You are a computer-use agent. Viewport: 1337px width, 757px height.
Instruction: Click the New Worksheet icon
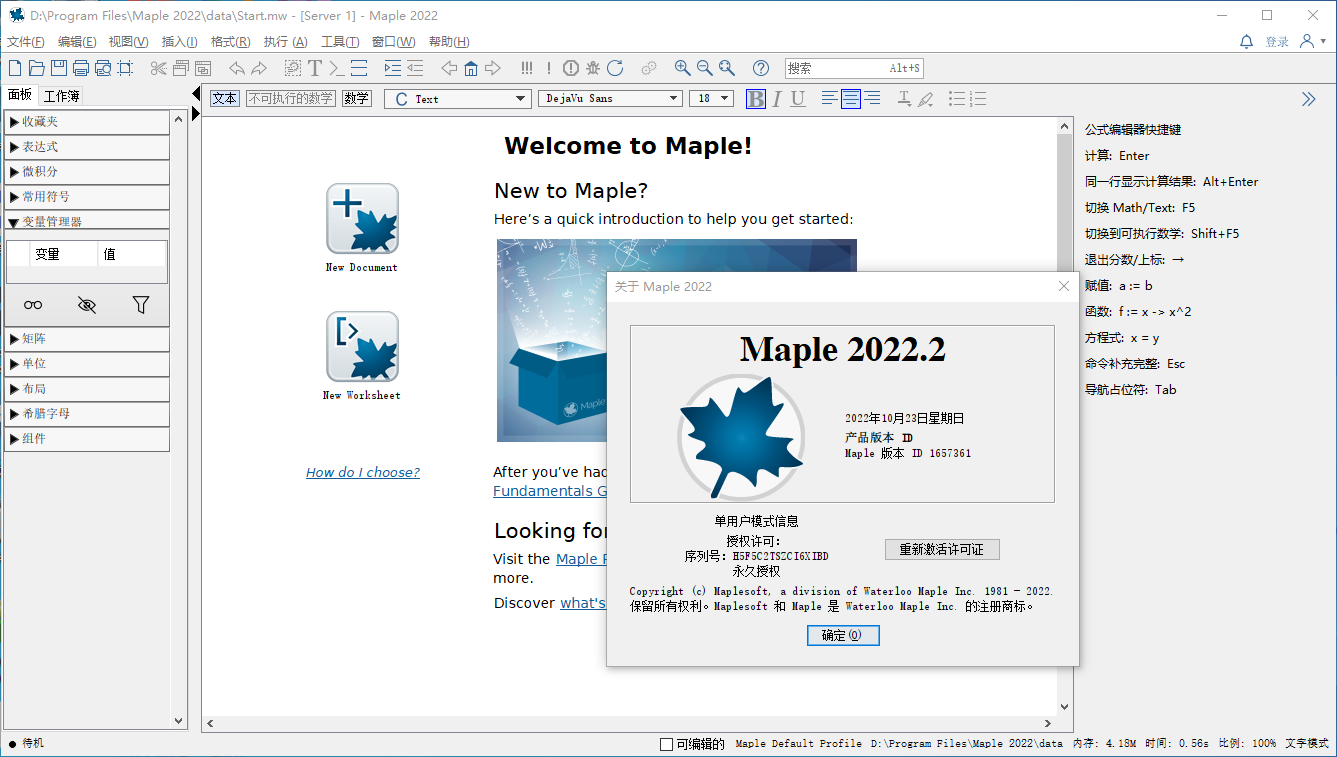coord(362,346)
